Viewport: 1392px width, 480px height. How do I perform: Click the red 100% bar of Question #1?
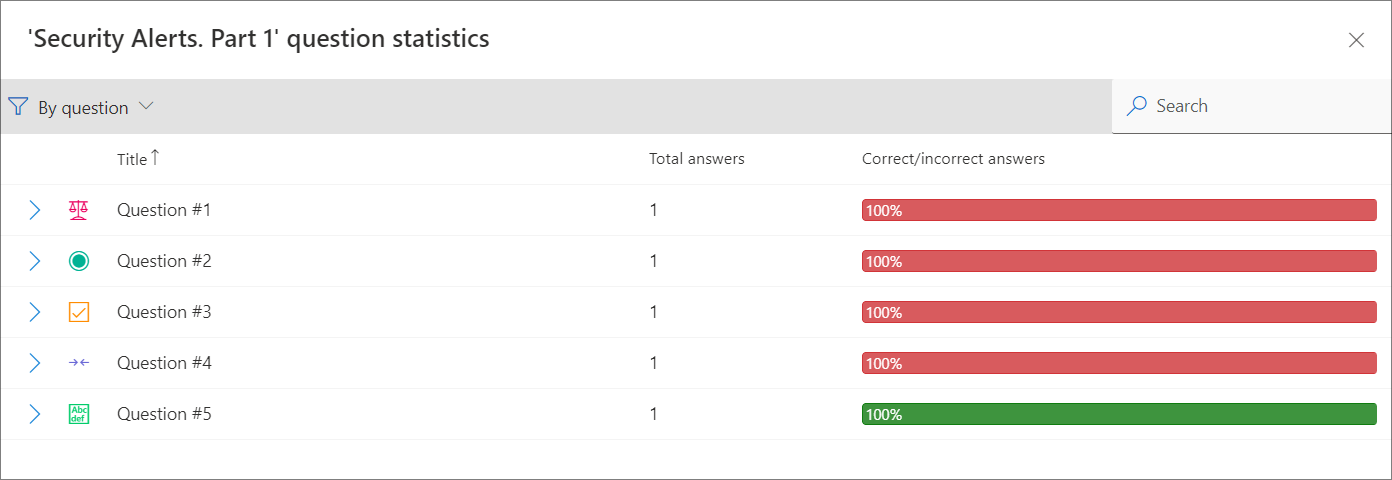1119,210
